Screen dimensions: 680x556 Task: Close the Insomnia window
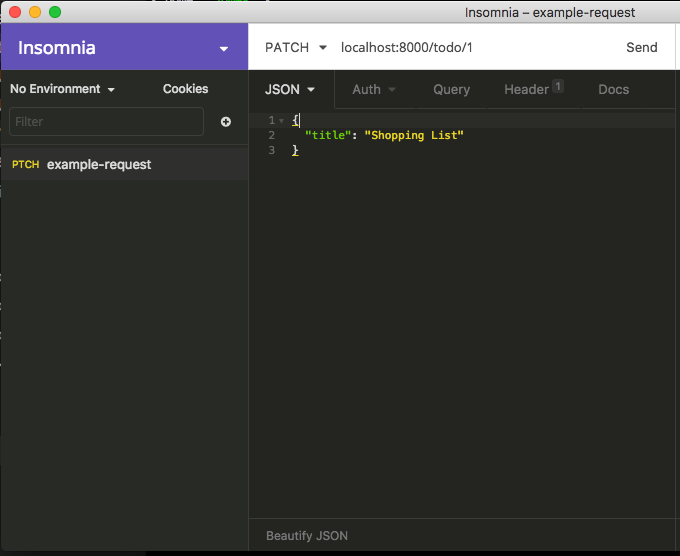[x=14, y=12]
